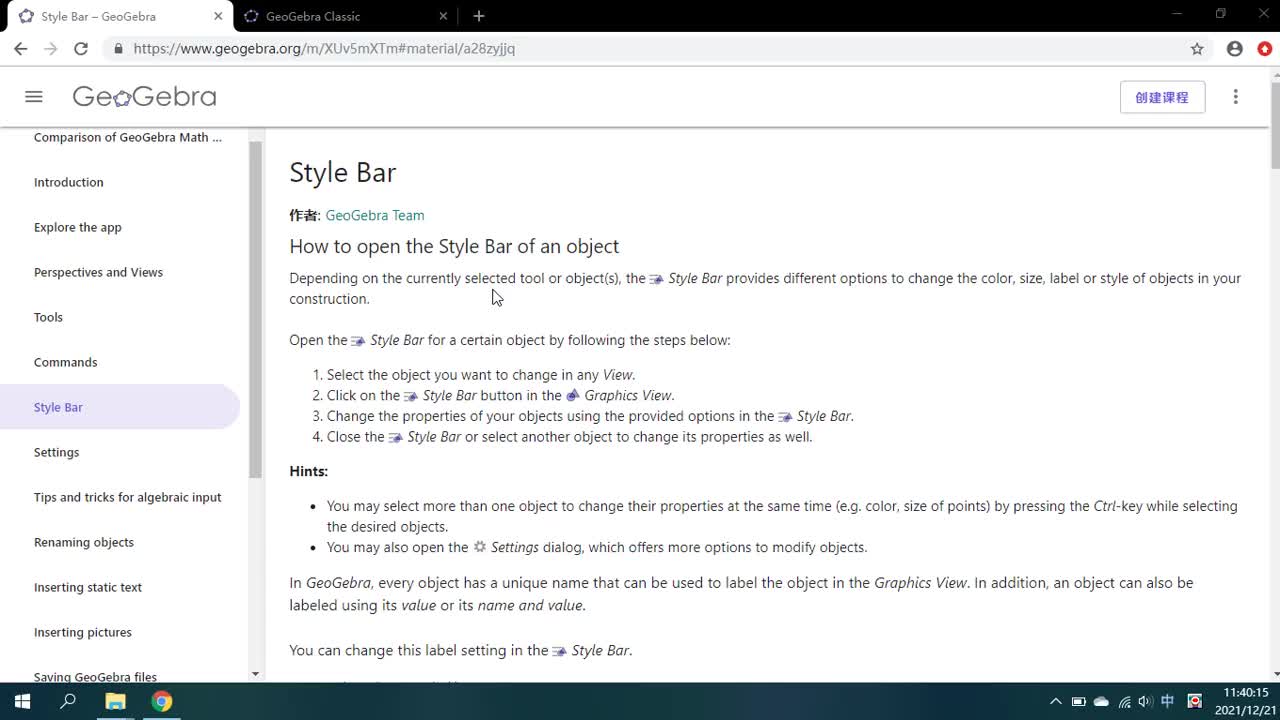Click the battery tray icon

(1079, 702)
